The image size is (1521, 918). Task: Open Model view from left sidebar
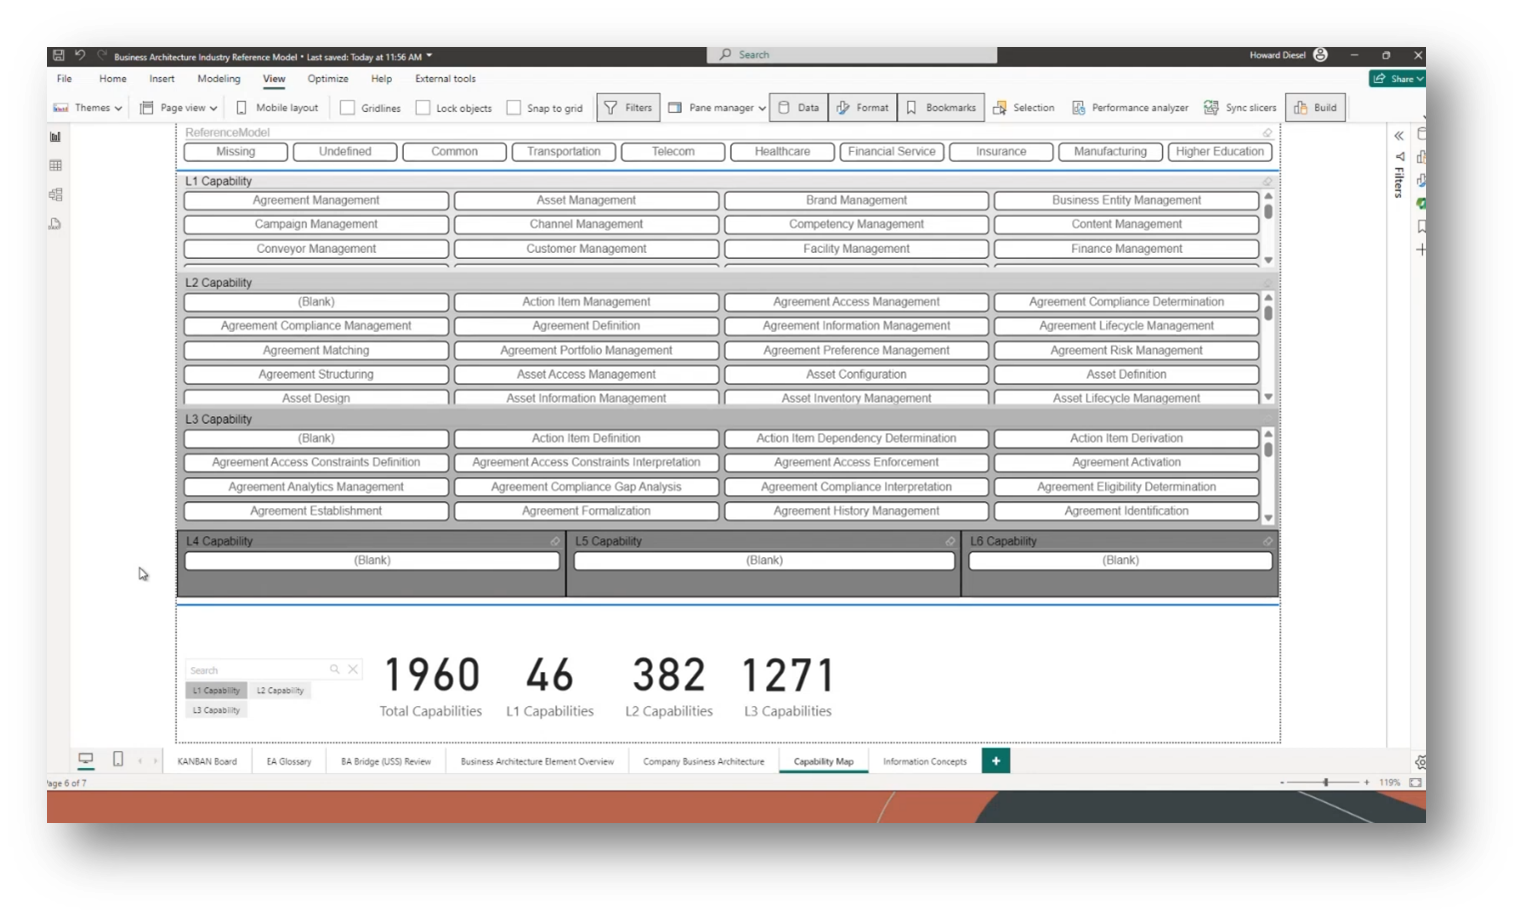click(55, 195)
